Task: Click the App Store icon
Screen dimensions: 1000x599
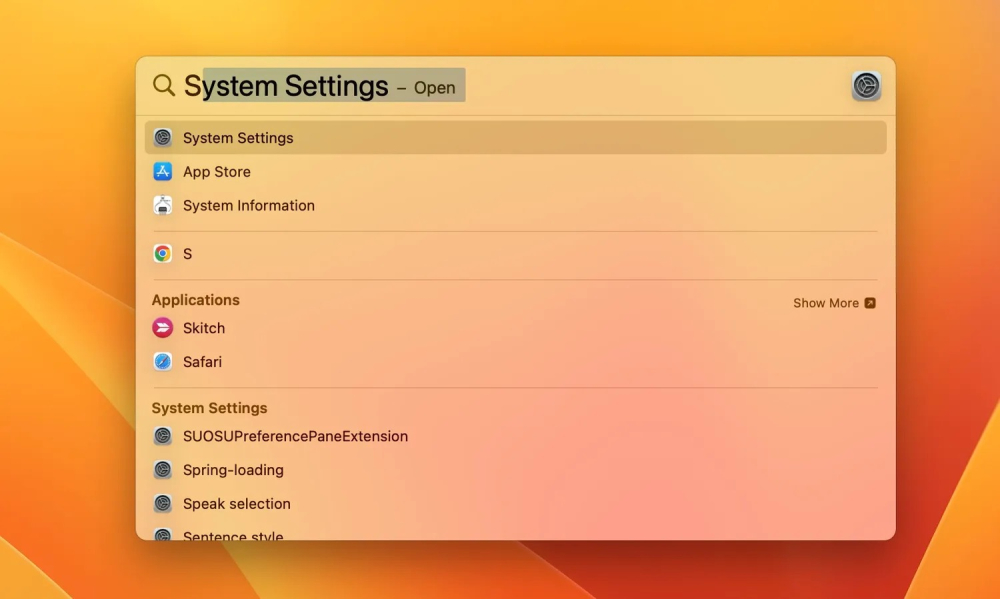Action: pyautogui.click(x=163, y=172)
